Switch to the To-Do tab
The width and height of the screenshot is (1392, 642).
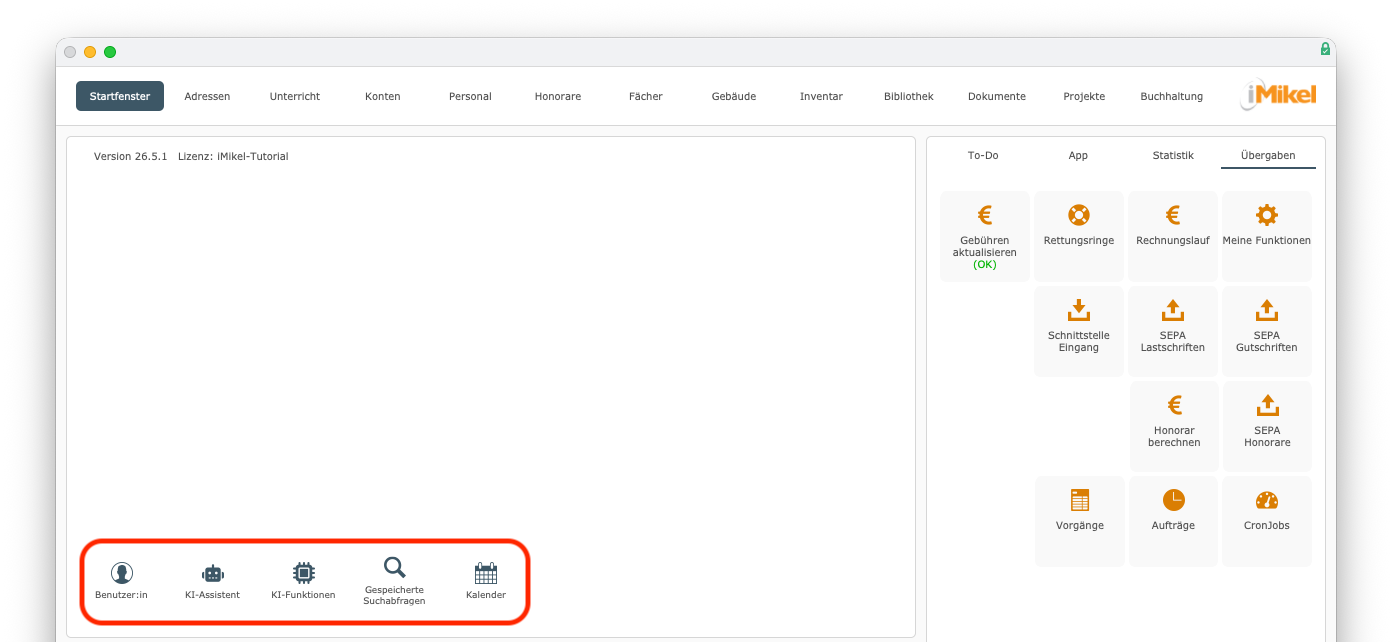983,155
